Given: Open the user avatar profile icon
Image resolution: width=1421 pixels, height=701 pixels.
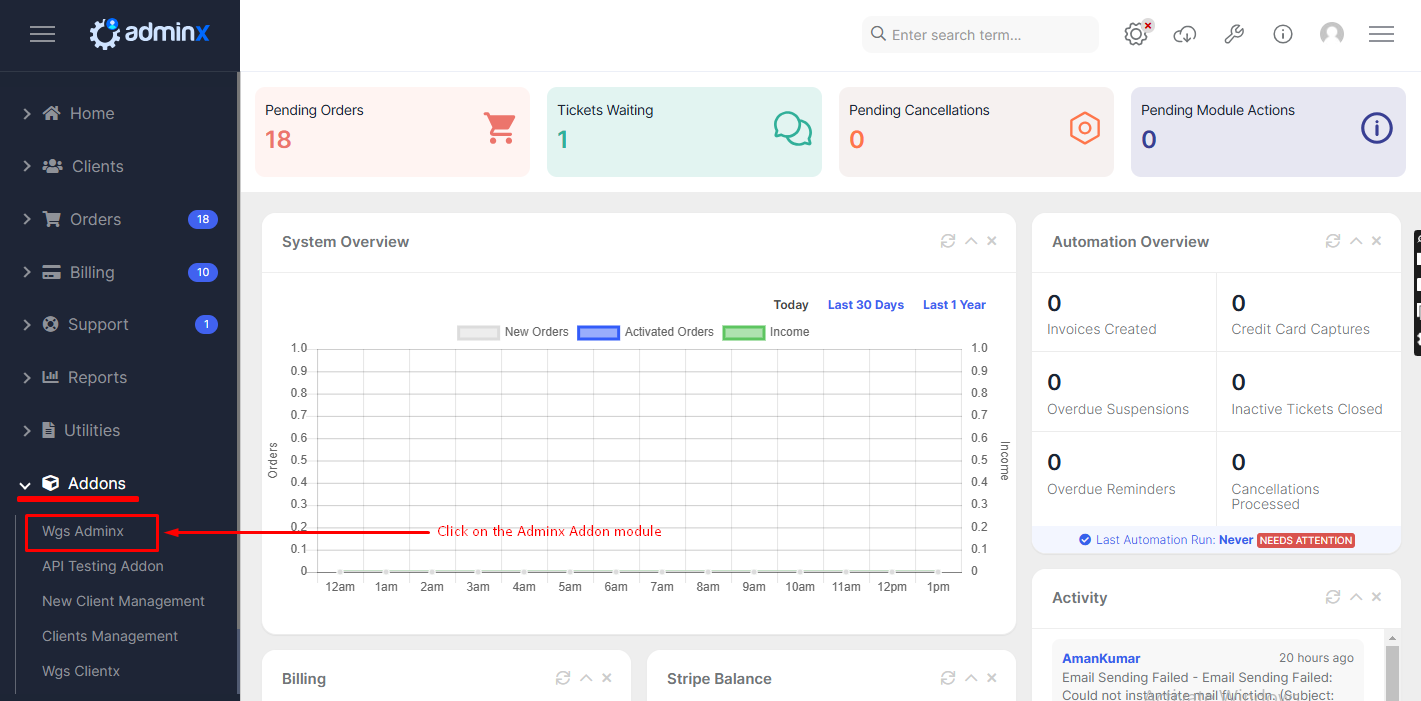Looking at the screenshot, I should (x=1332, y=34).
